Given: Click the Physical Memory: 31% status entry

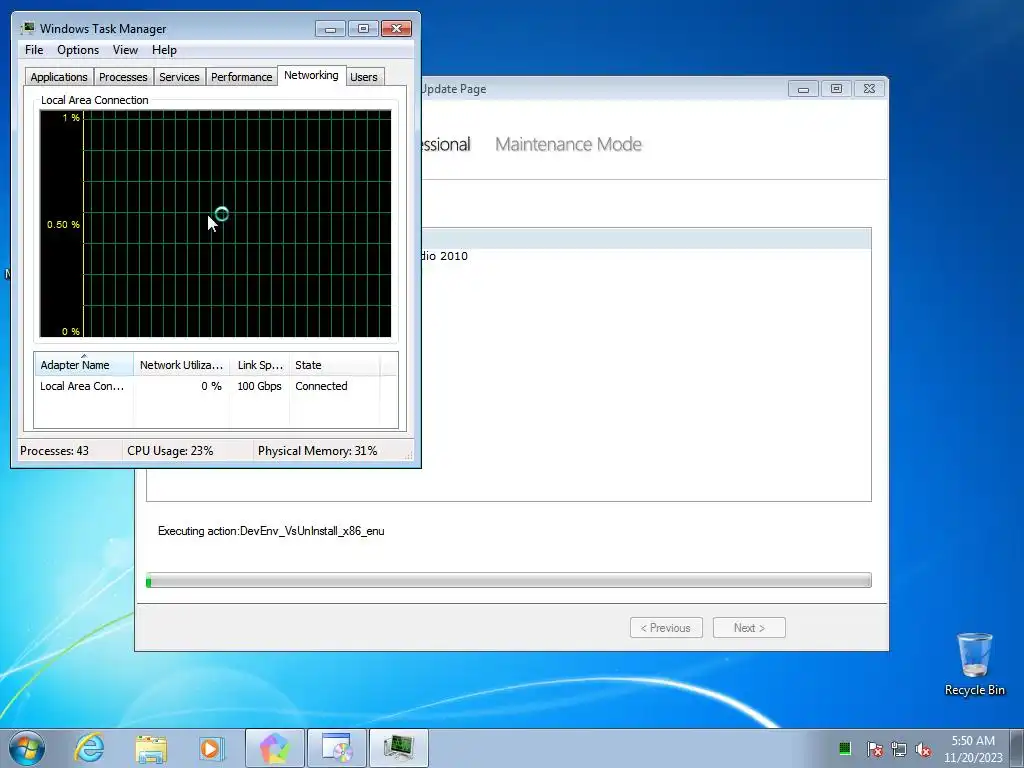Looking at the screenshot, I should (x=317, y=451).
